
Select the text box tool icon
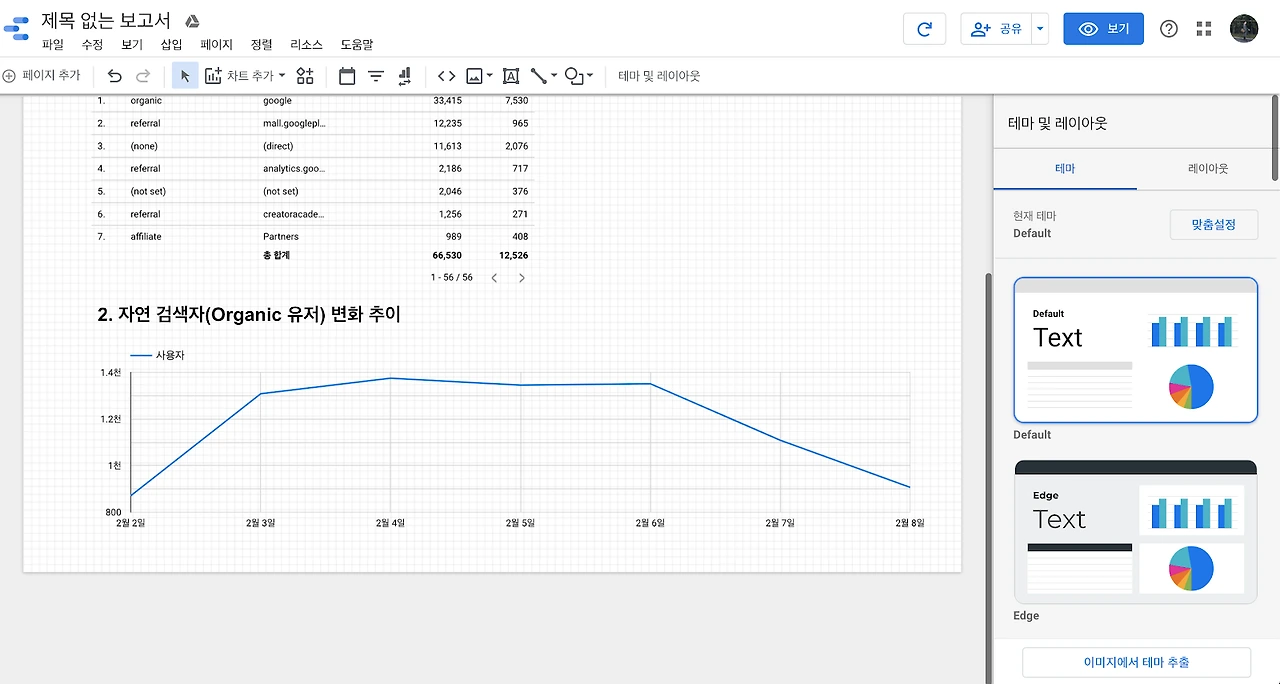[x=511, y=76]
